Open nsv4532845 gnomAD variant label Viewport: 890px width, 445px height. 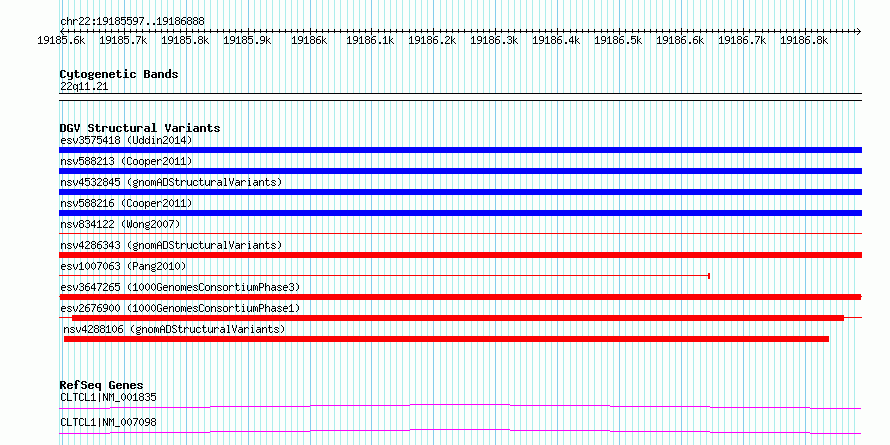[x=171, y=182]
